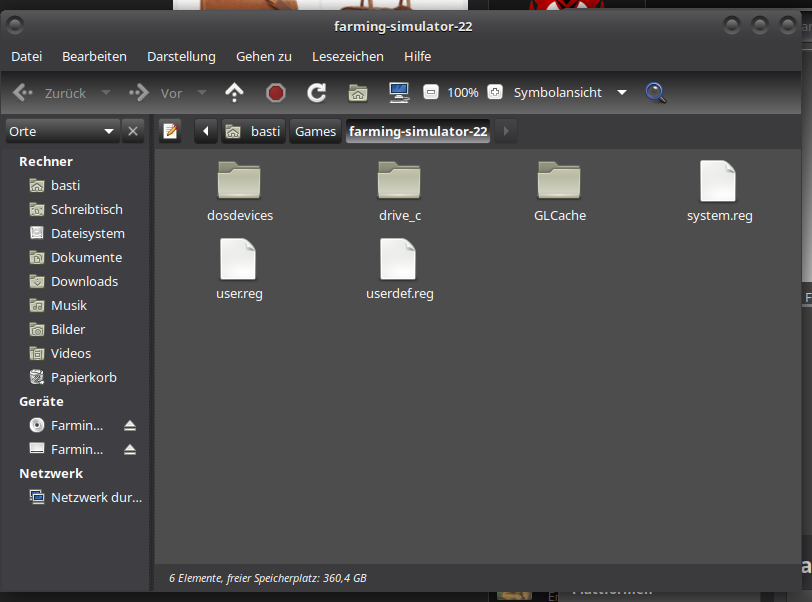Go to basti in the path bar

click(x=254, y=131)
